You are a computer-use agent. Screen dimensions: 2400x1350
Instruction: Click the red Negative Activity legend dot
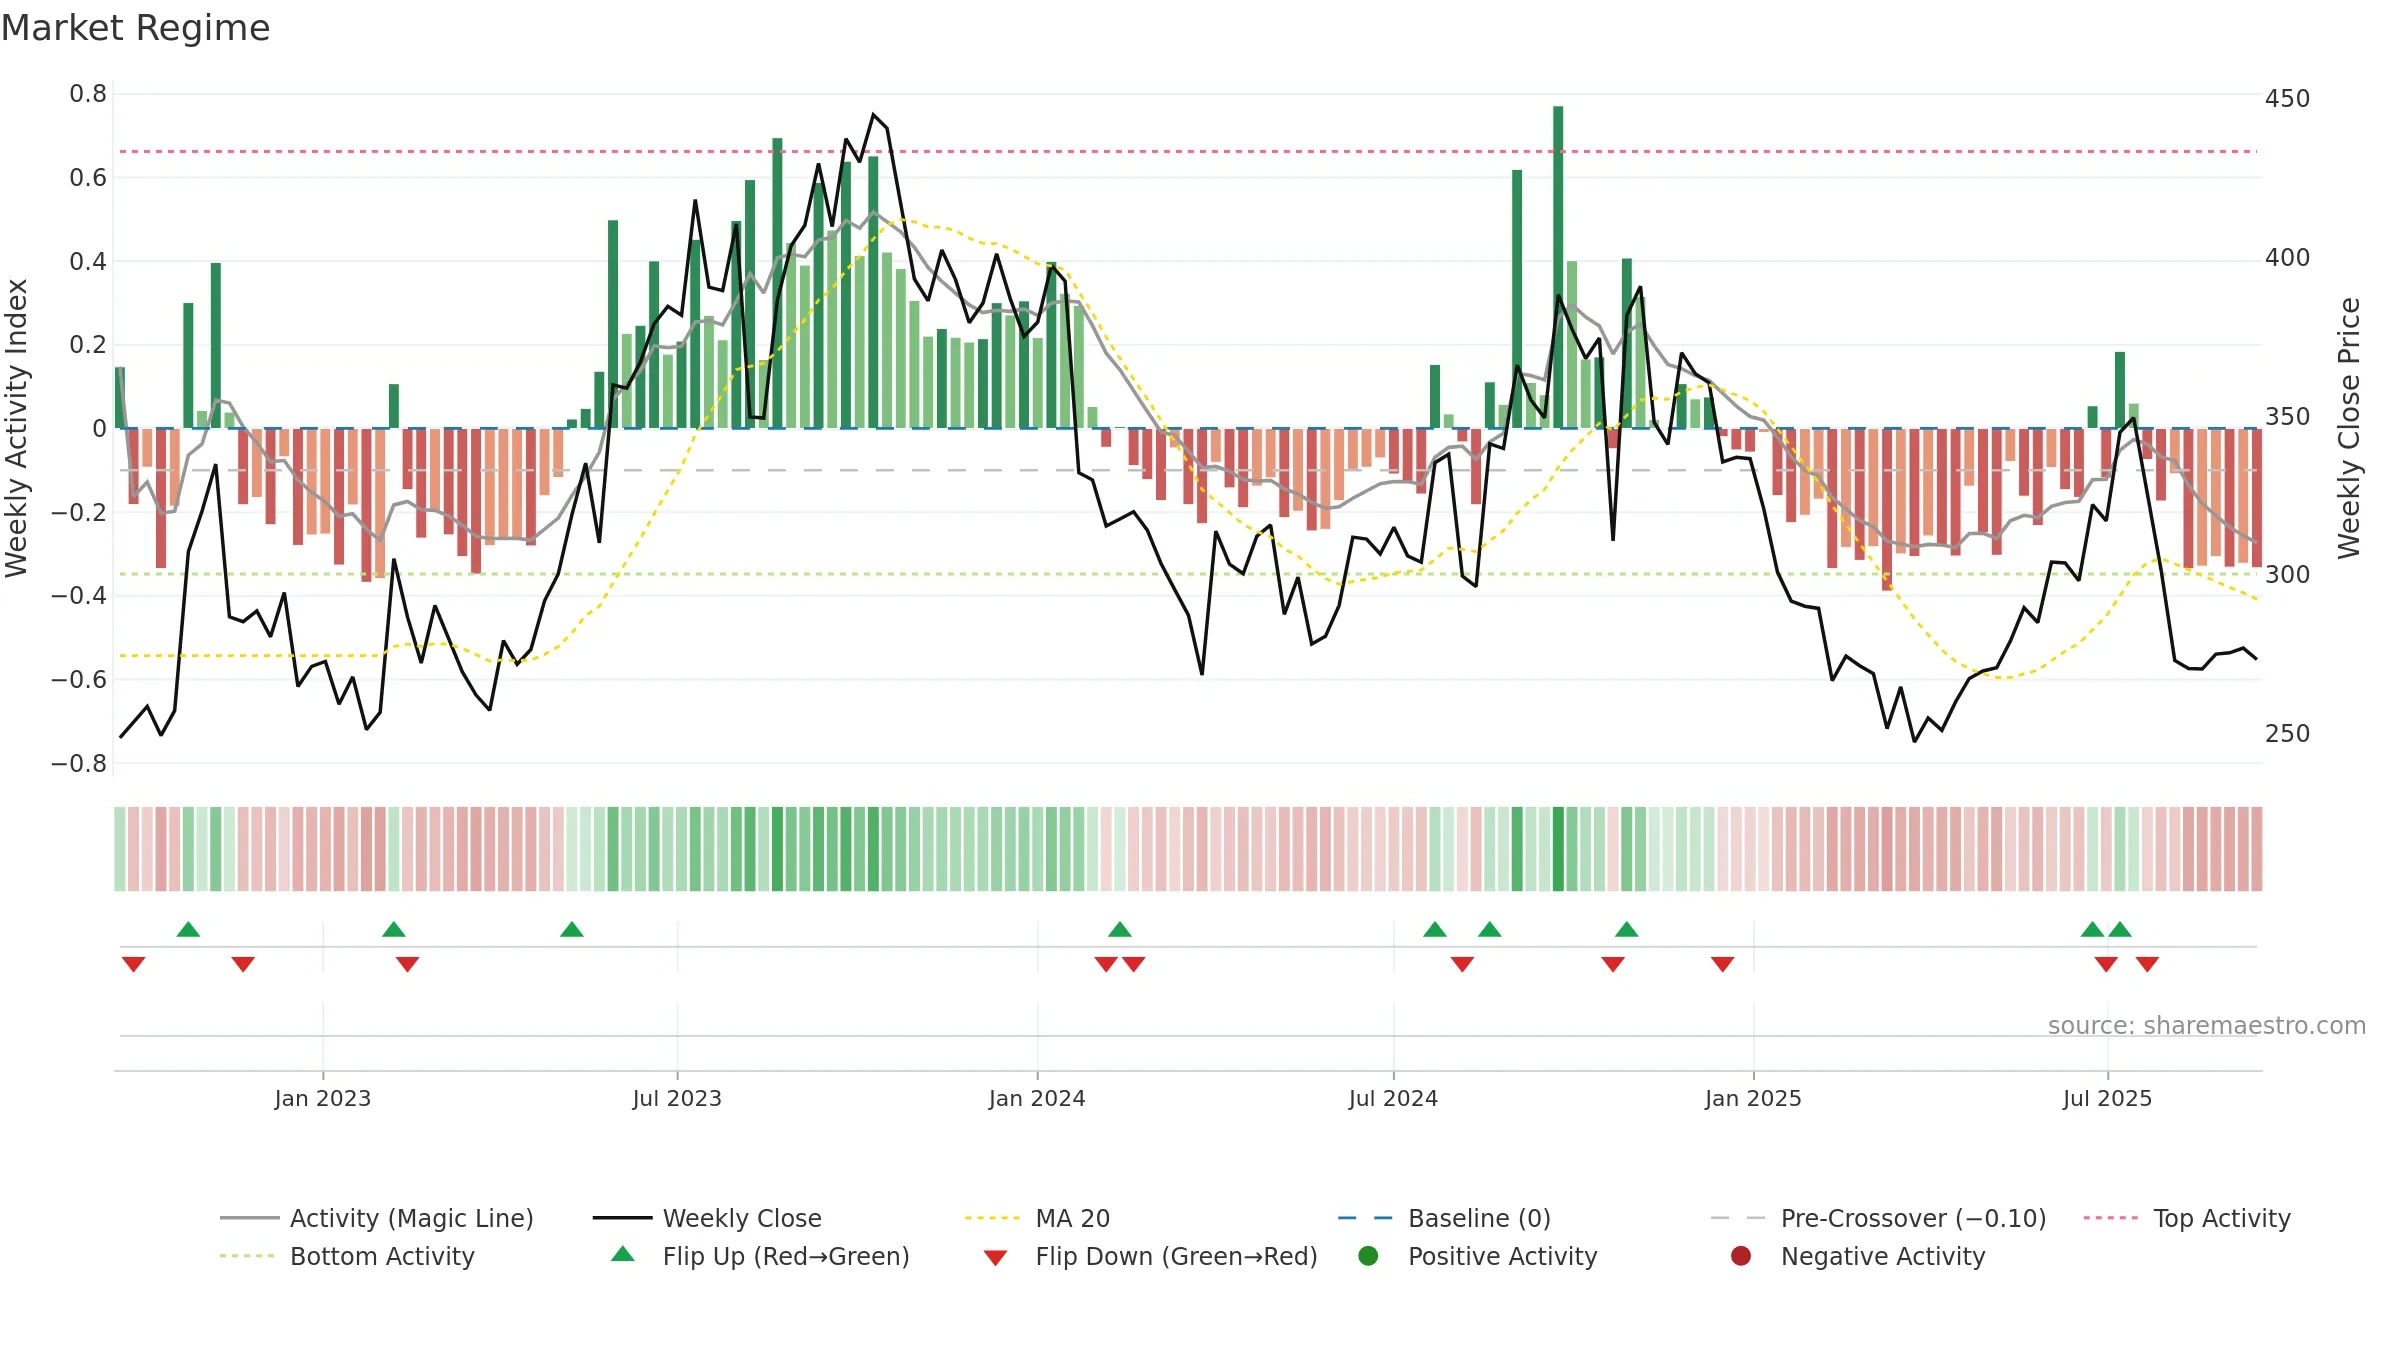(x=1741, y=1256)
